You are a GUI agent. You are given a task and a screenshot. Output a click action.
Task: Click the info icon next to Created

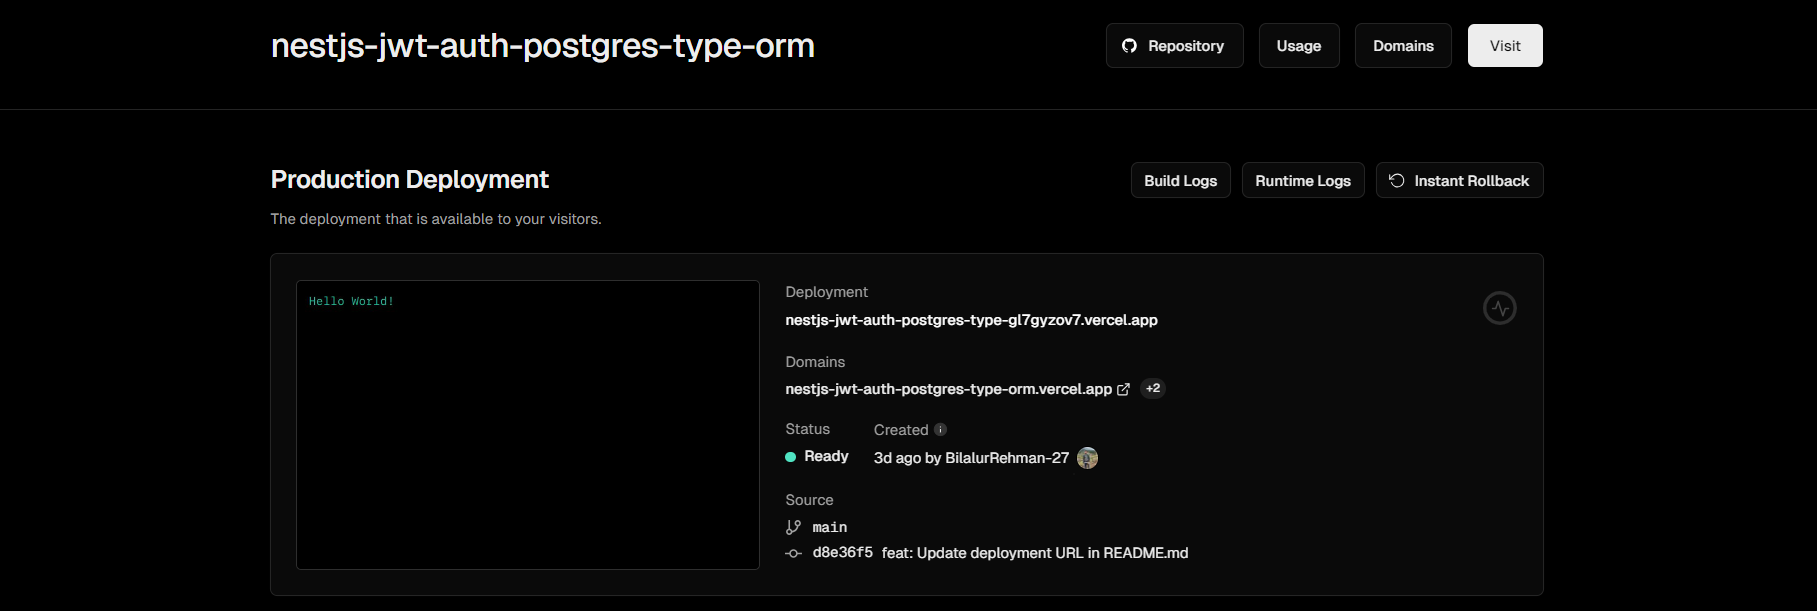click(940, 429)
